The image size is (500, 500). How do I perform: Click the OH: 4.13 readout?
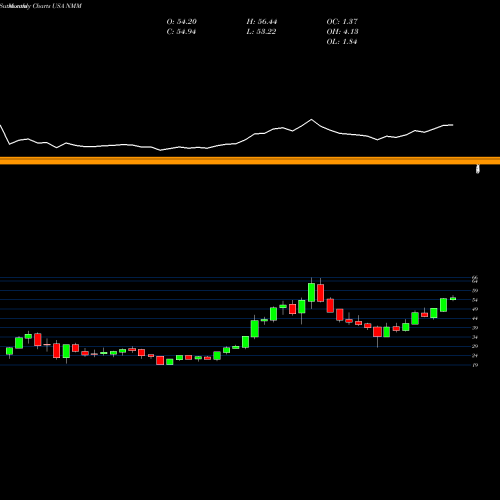coord(342,32)
